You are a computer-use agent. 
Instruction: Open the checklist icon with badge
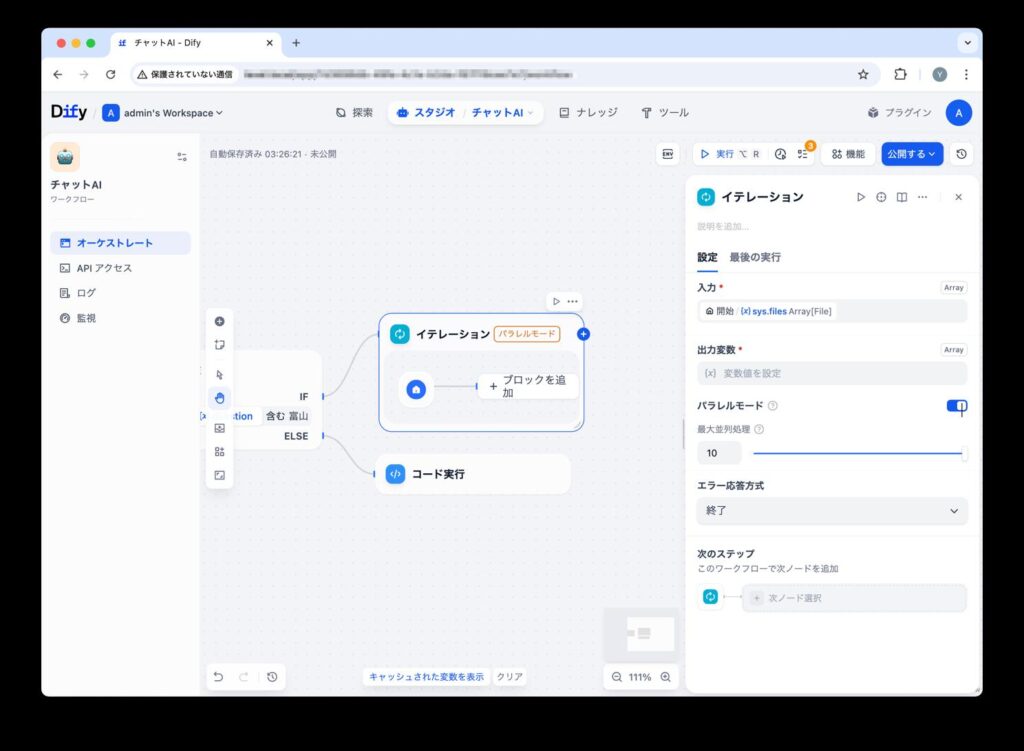803,154
